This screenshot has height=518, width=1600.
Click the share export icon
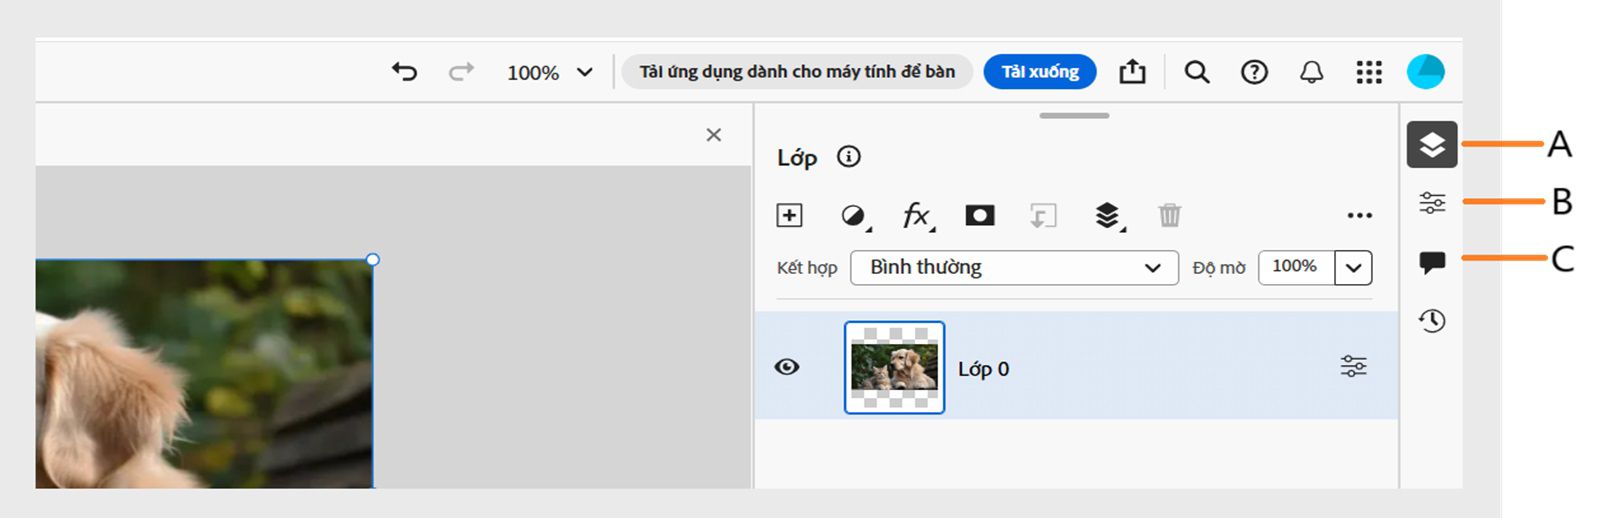pos(1132,72)
